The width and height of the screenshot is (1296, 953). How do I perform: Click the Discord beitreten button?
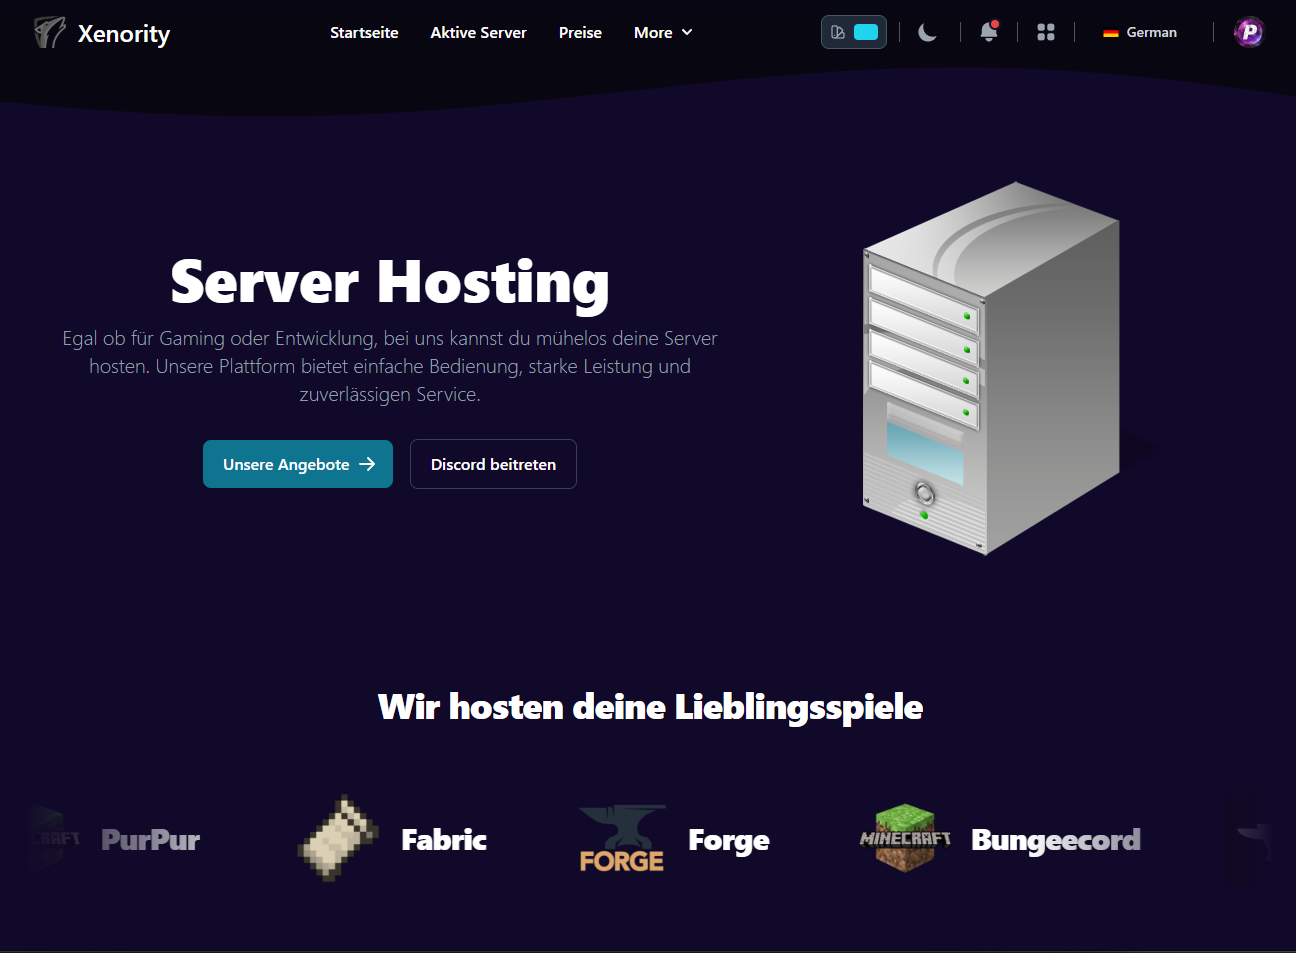[x=493, y=464]
